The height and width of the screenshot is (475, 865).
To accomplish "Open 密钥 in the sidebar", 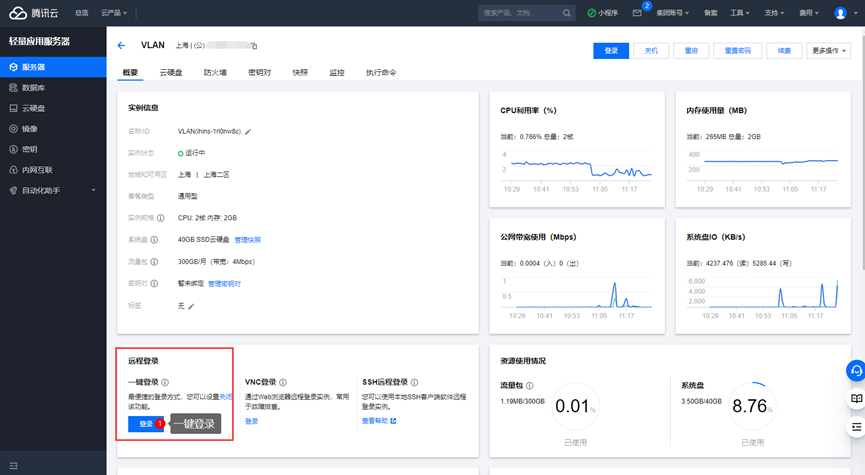I will click(53, 149).
